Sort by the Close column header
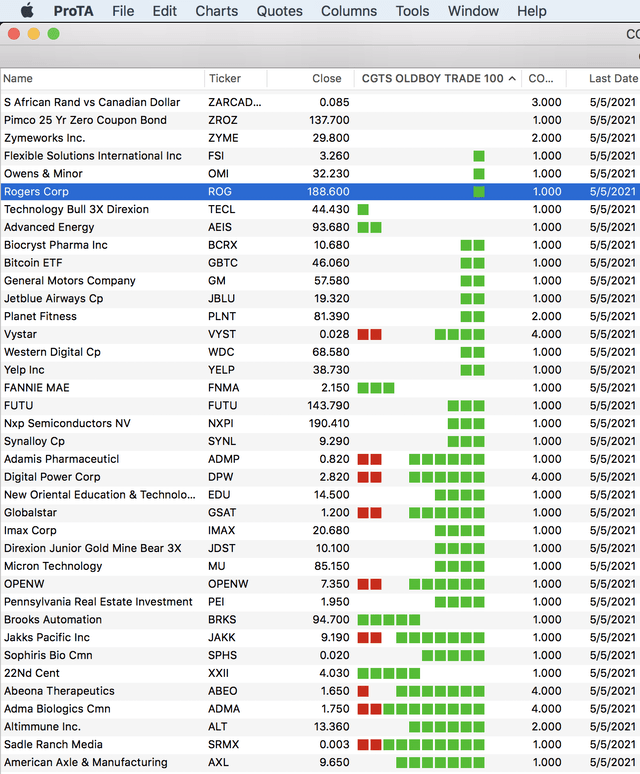Viewport: 640px width, 774px height. pos(311,78)
